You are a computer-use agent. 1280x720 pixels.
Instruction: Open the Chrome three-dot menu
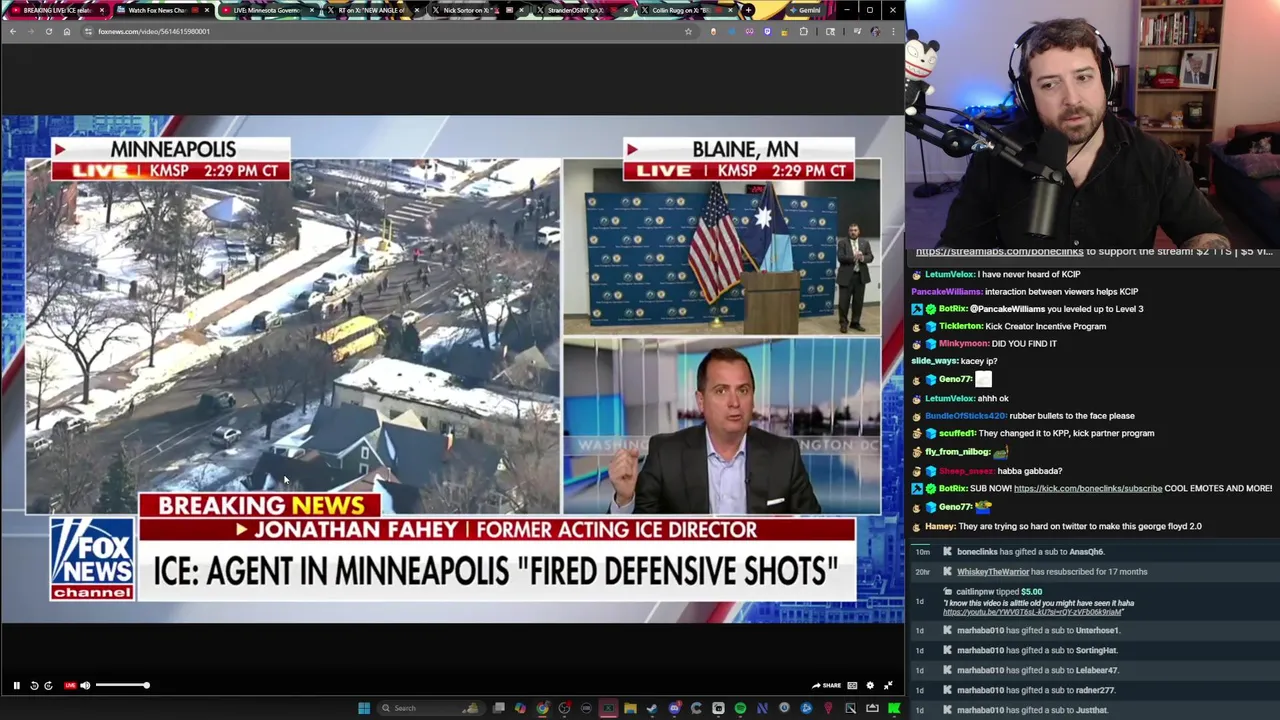(x=893, y=31)
